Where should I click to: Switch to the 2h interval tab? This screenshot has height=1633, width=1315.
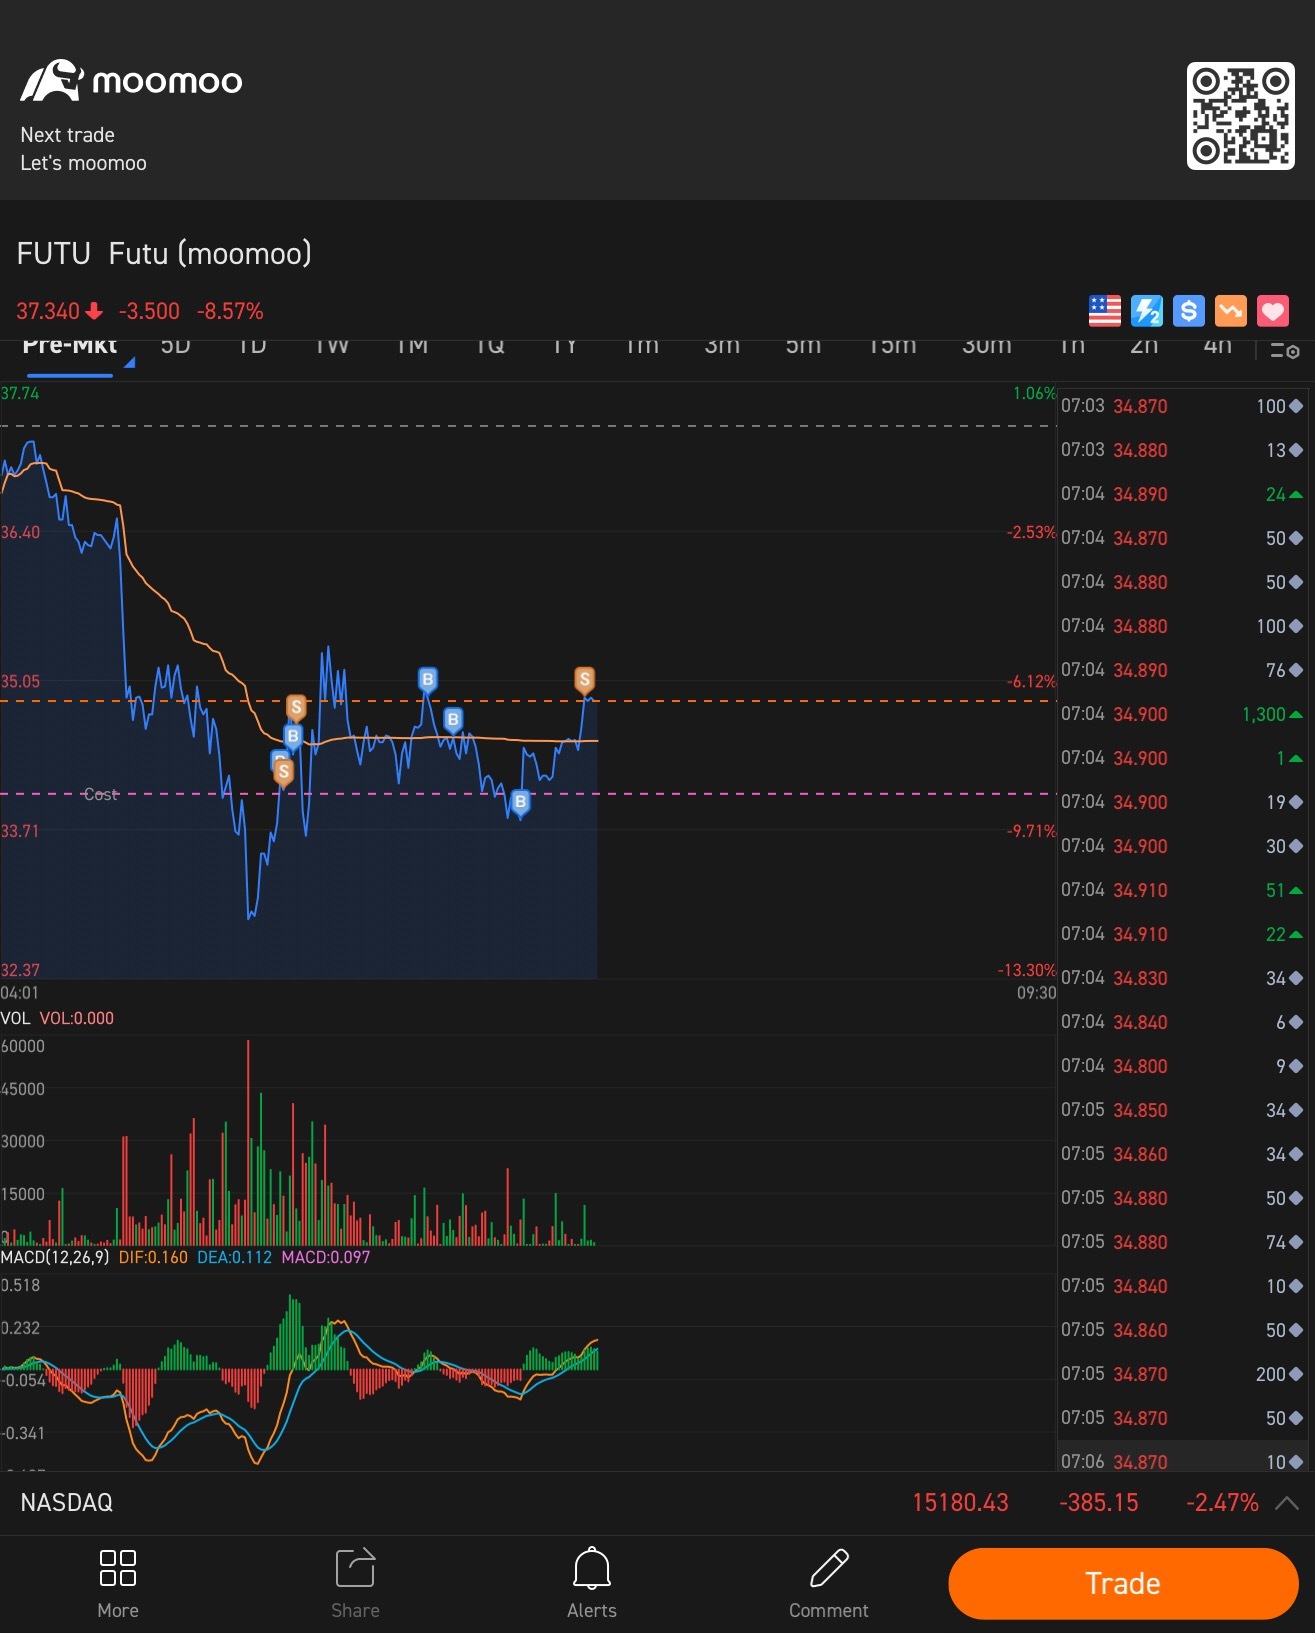[x=1144, y=346]
